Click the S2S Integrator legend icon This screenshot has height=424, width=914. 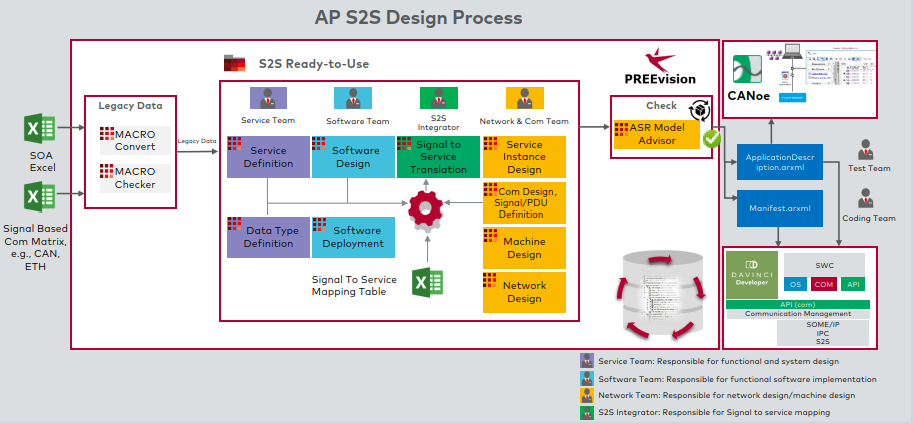click(588, 412)
